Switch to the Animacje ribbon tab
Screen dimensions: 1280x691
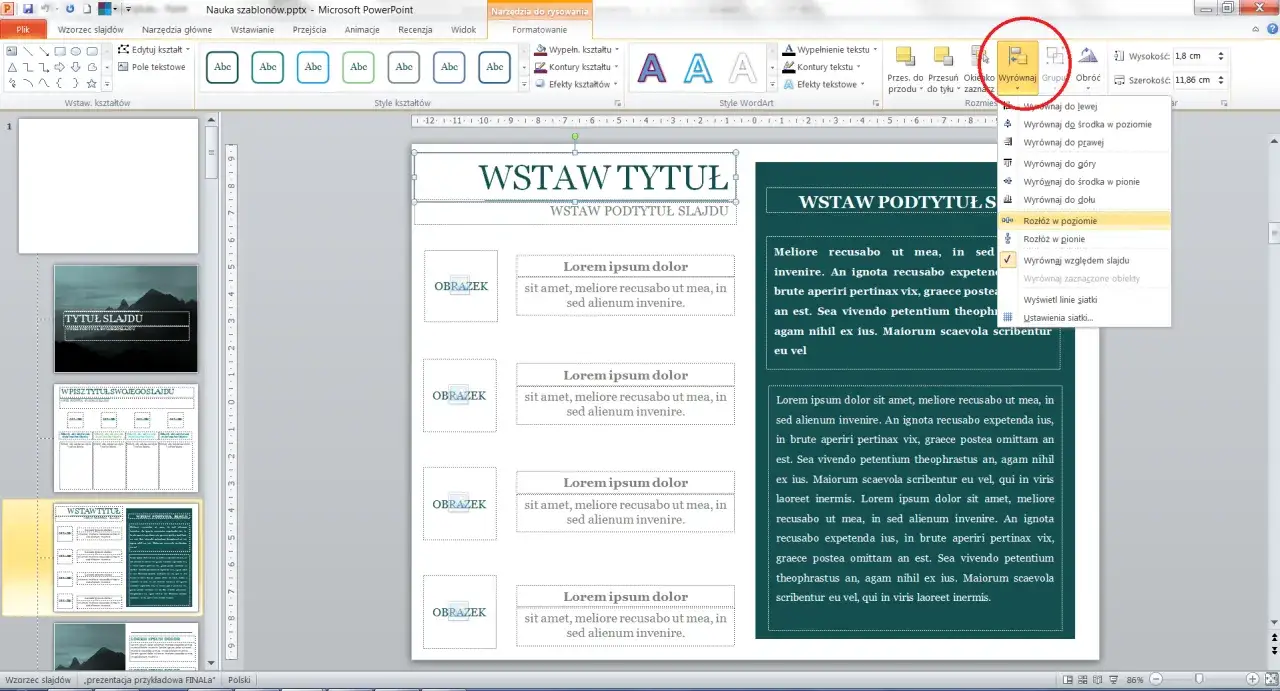pyautogui.click(x=361, y=29)
